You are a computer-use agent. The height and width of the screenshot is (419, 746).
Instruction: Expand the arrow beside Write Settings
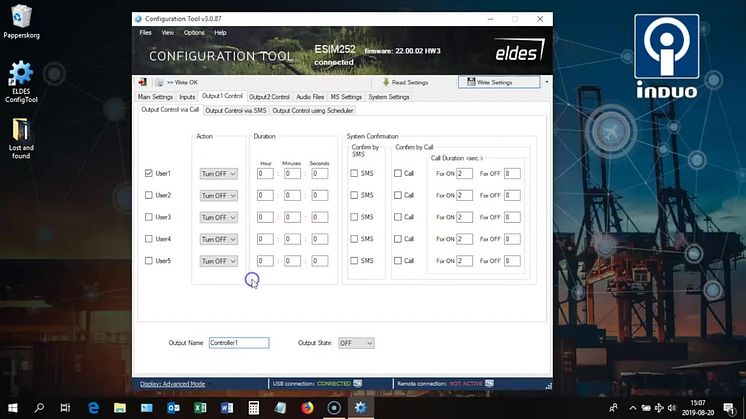coord(546,82)
